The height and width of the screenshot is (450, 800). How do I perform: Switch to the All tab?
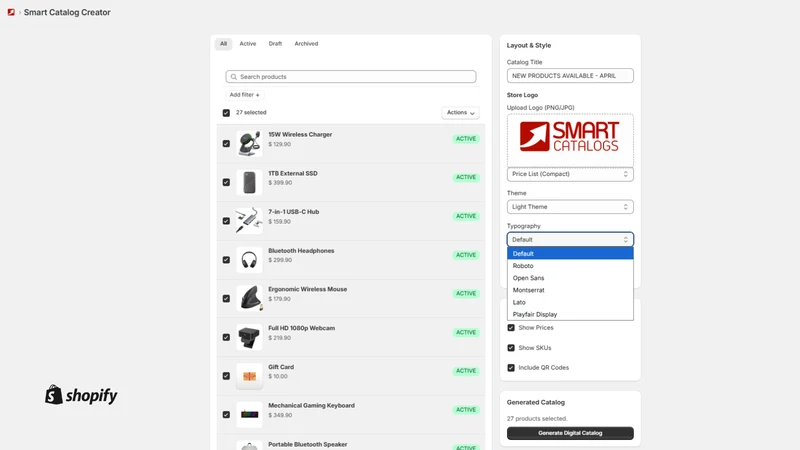[223, 44]
